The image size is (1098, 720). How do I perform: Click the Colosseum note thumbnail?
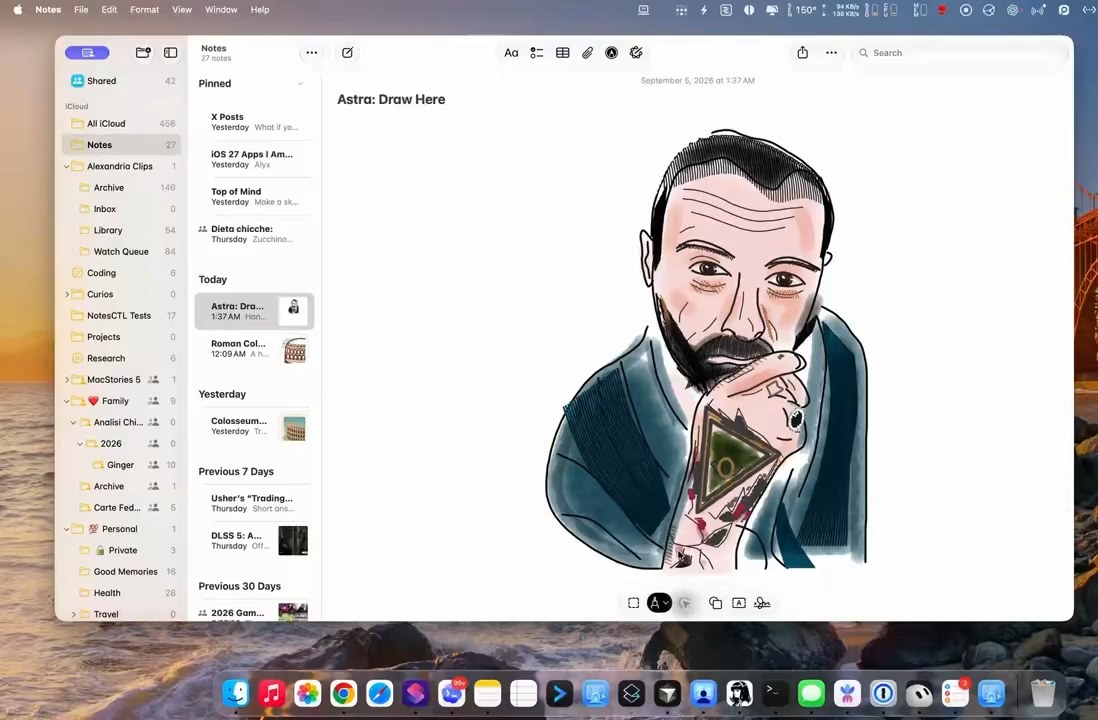pyautogui.click(x=295, y=427)
